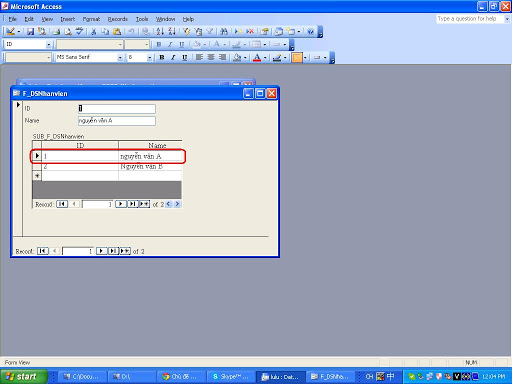Viewport: 512px width, 384px height.
Task: Apply Filter By Selection icon
Action: click(x=187, y=32)
